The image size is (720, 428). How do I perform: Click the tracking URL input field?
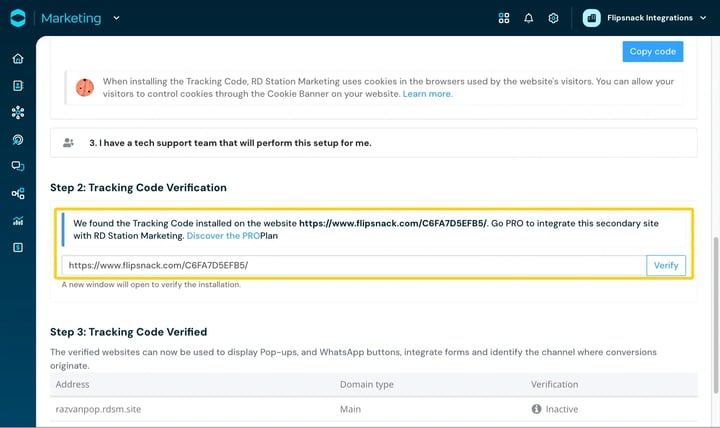pos(354,265)
